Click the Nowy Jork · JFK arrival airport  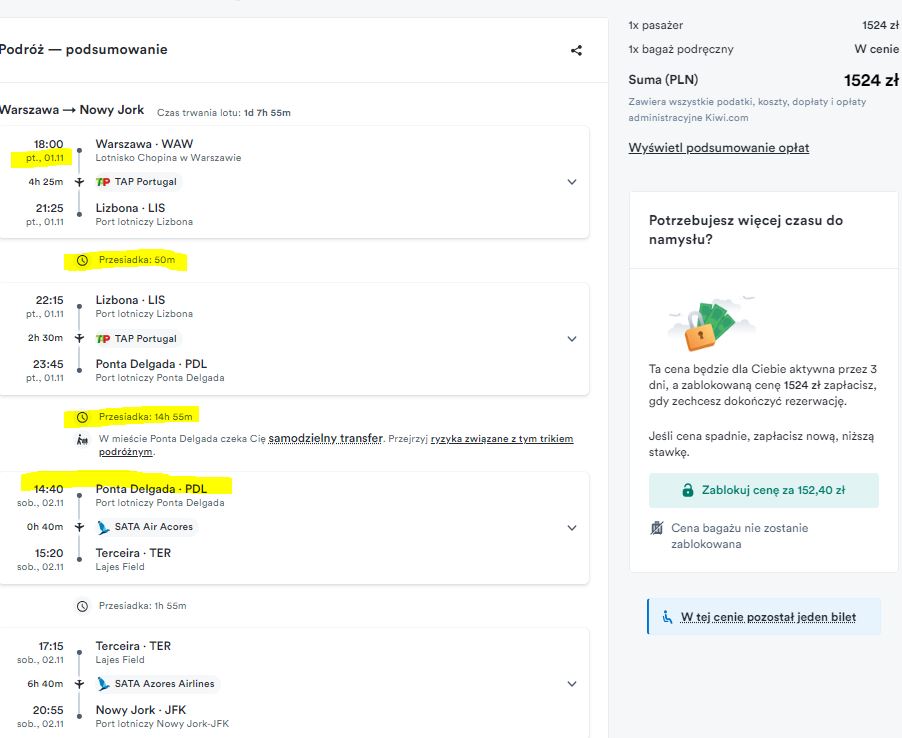click(x=141, y=710)
